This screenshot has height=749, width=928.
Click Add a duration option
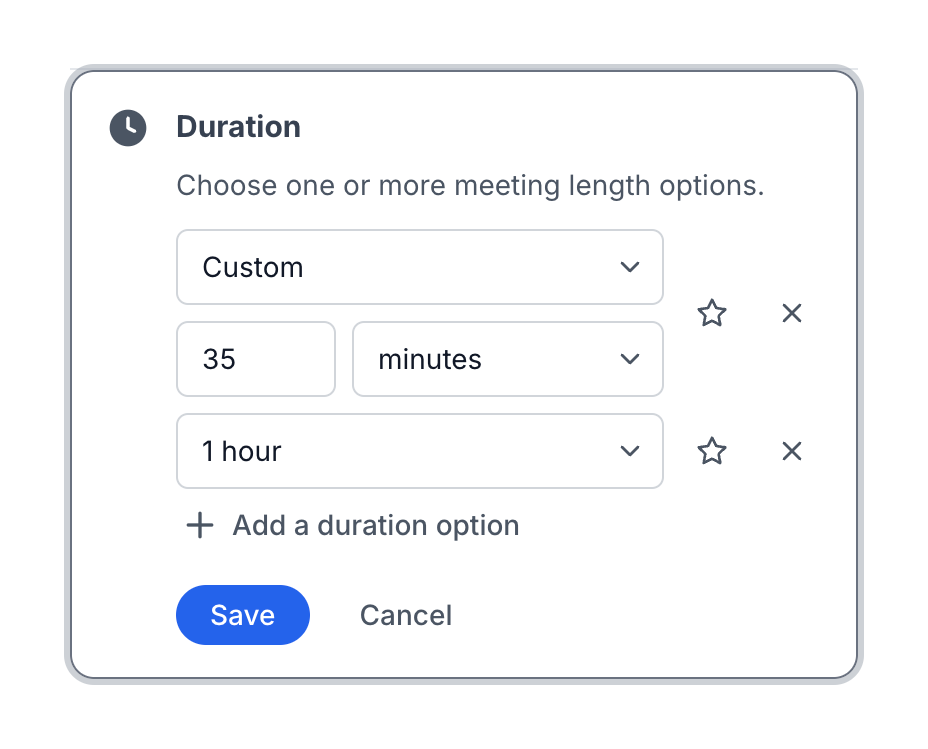[375, 525]
